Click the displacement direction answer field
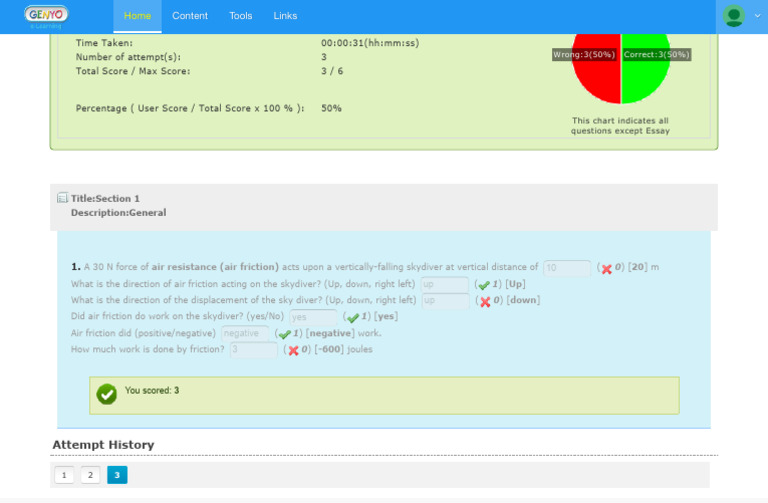 pyautogui.click(x=444, y=301)
